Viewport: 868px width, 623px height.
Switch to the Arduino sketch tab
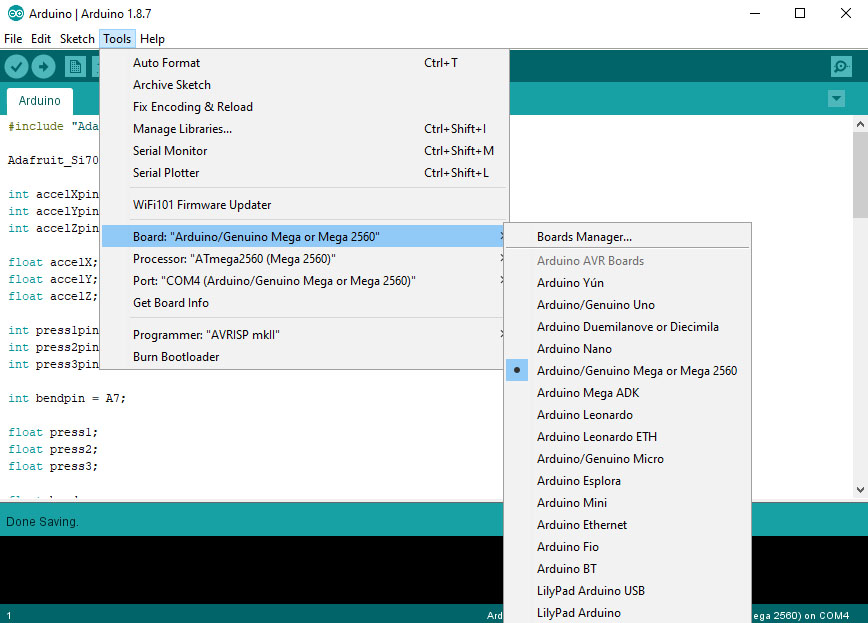coord(40,101)
